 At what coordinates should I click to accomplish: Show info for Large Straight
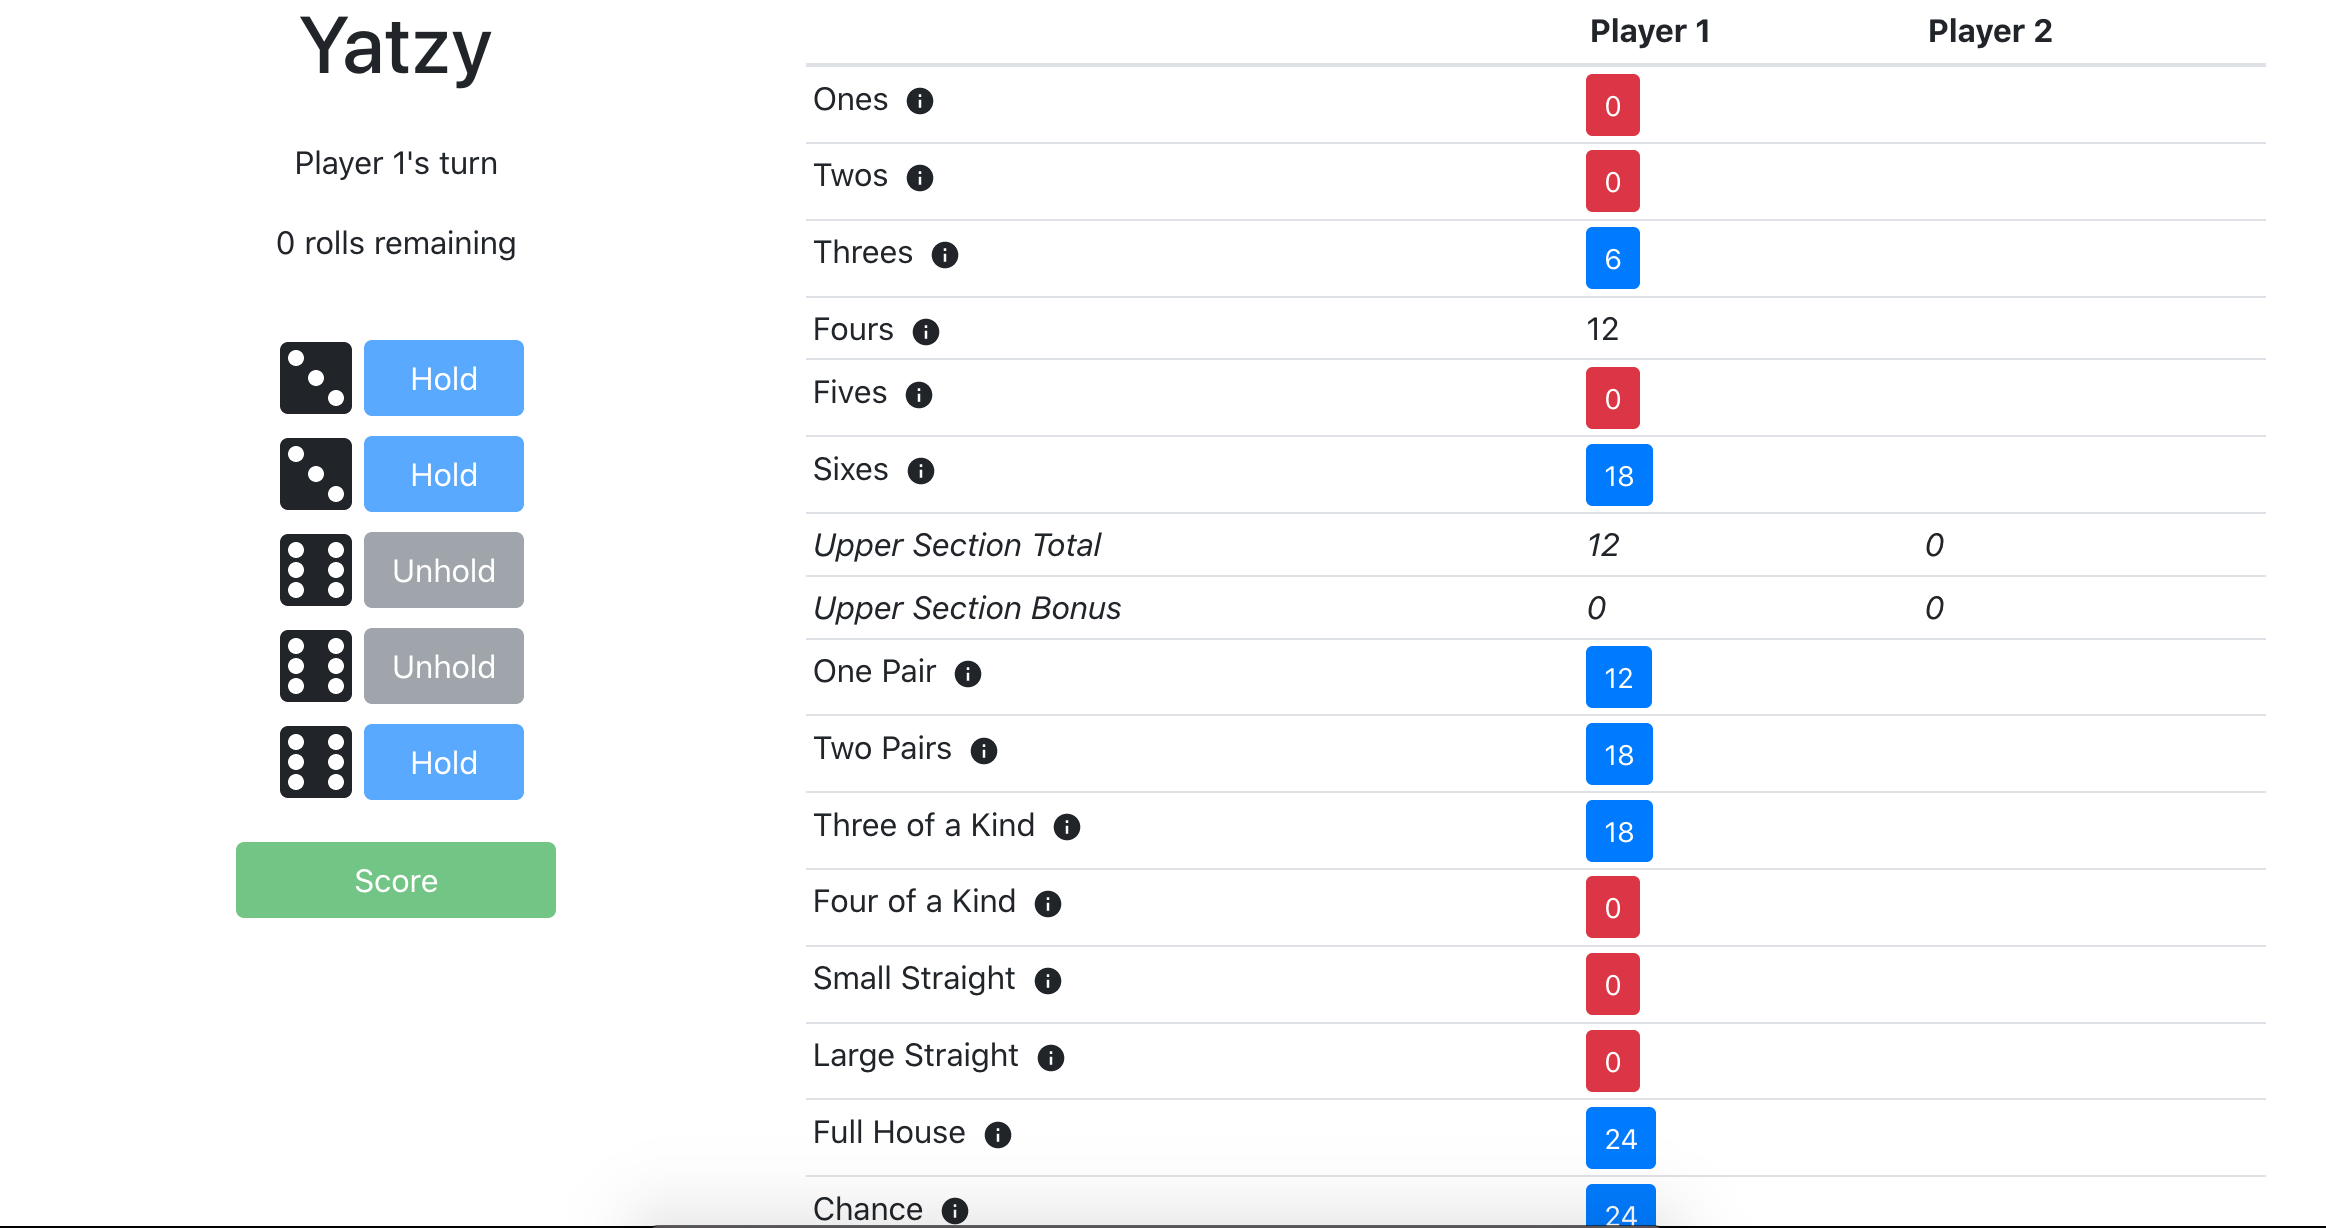point(1051,1058)
